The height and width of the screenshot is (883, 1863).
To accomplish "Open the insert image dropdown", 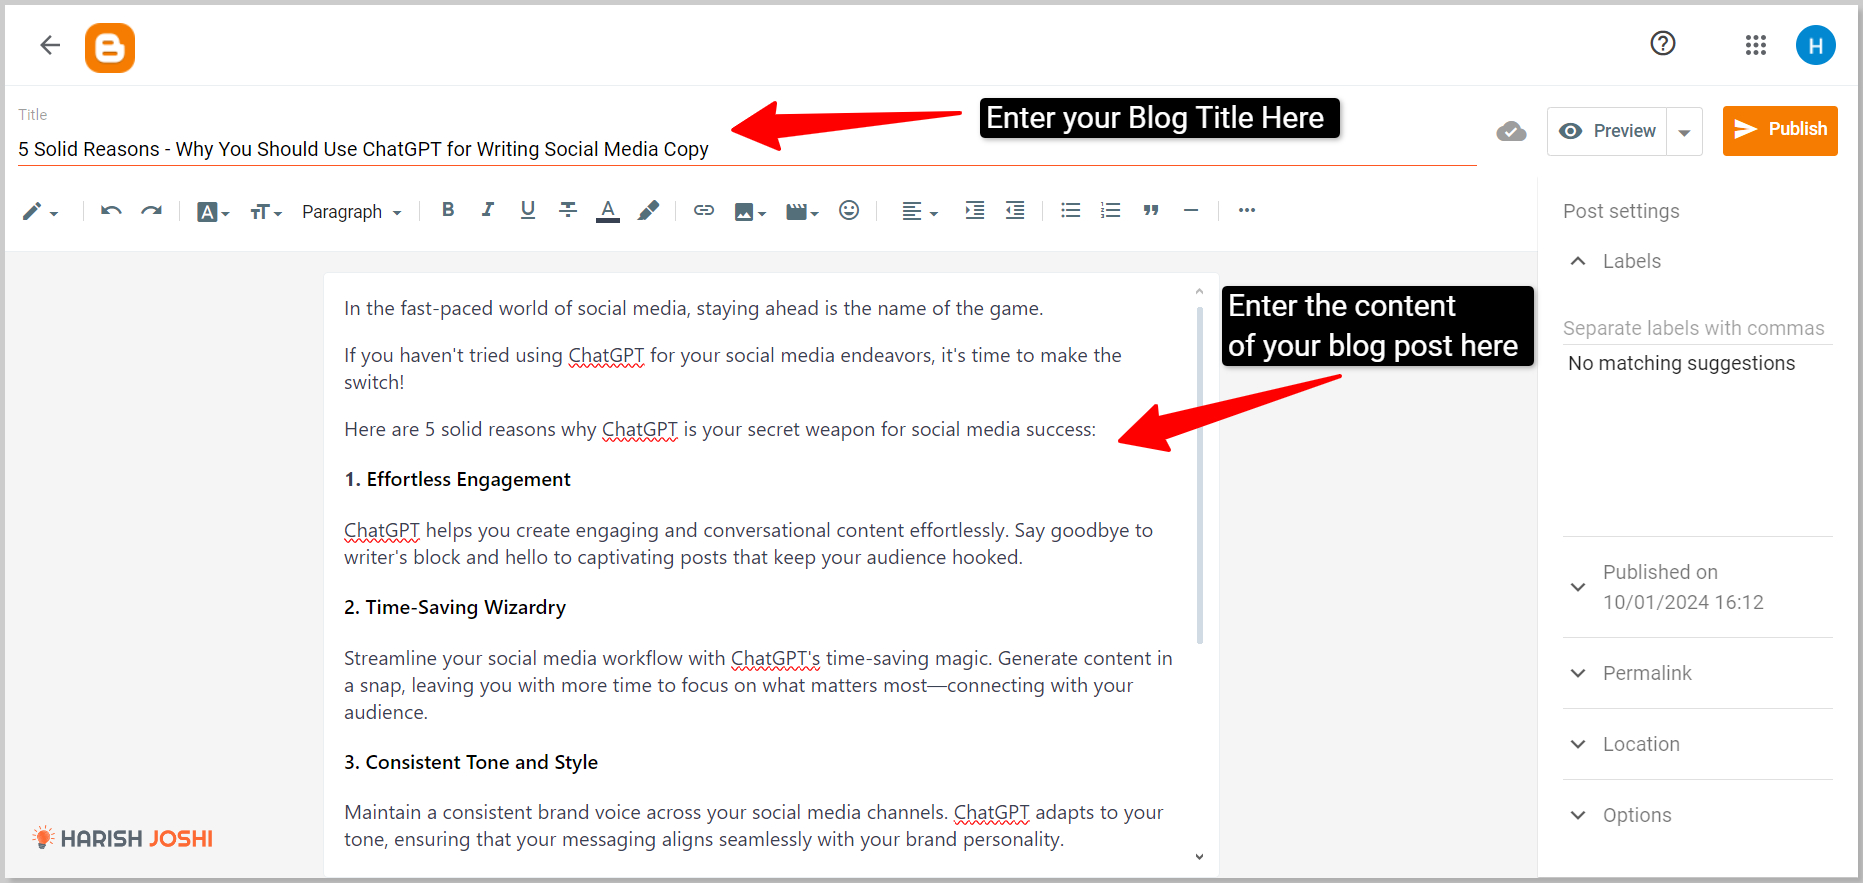I will [x=750, y=212].
